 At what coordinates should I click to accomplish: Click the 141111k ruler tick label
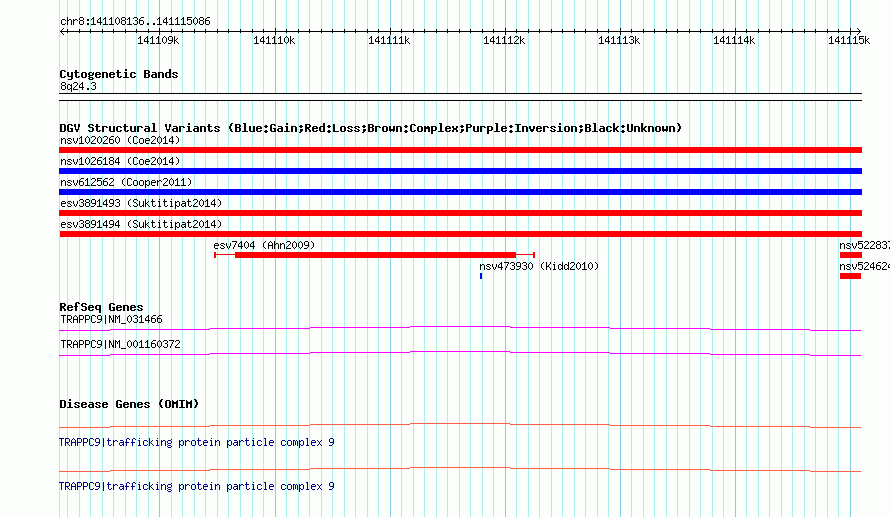[x=389, y=40]
